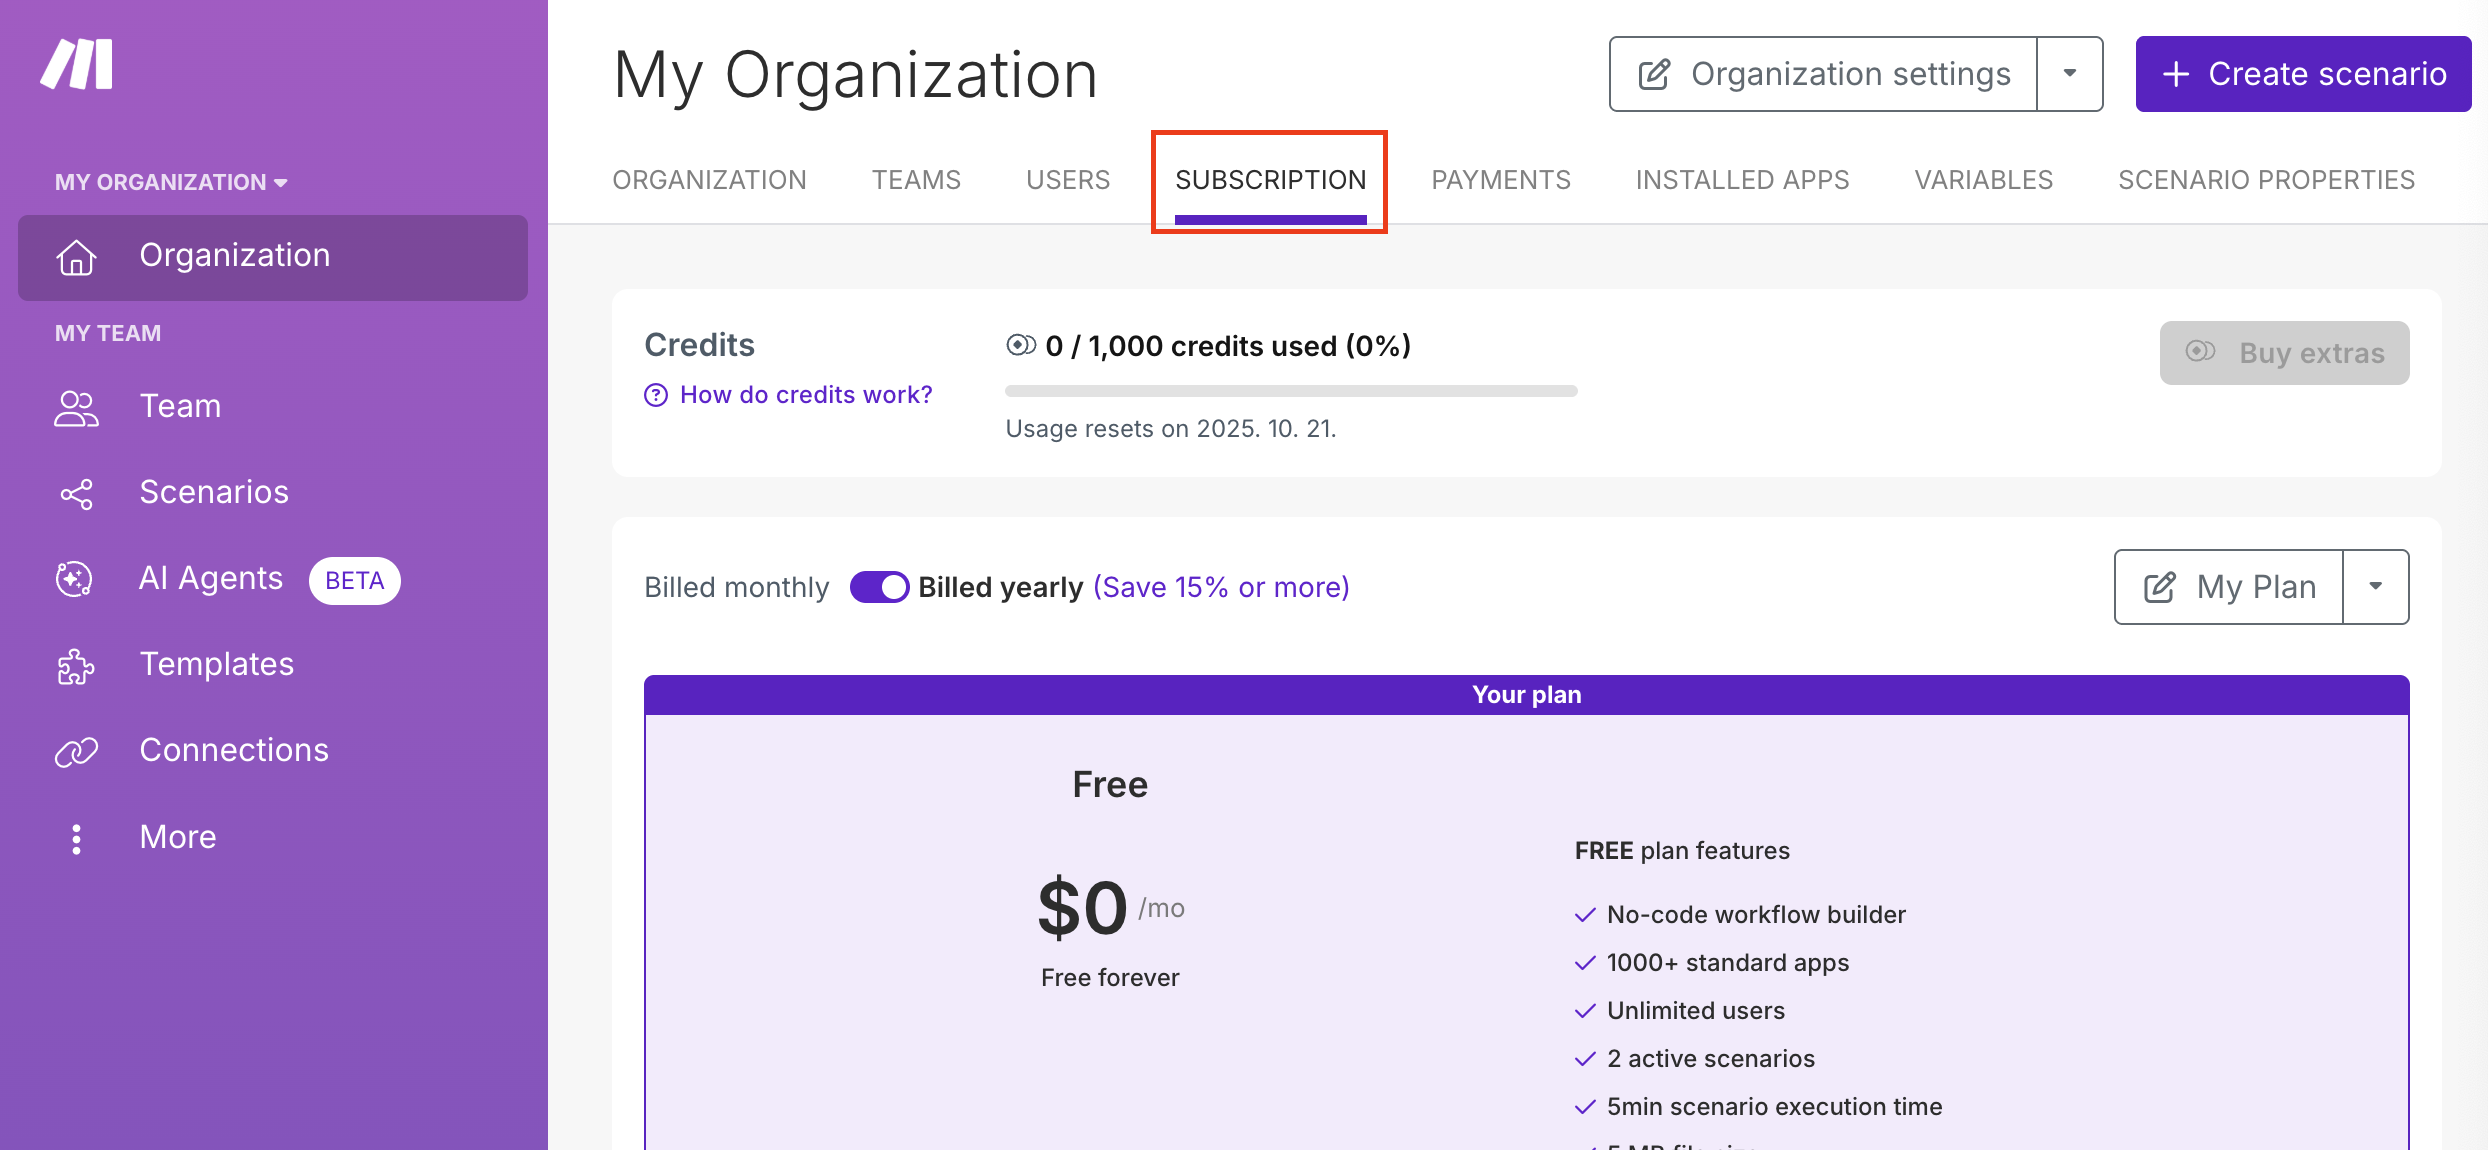Viewport: 2488px width, 1150px height.
Task: Click the AI Agents sparkle icon
Action: (x=75, y=579)
